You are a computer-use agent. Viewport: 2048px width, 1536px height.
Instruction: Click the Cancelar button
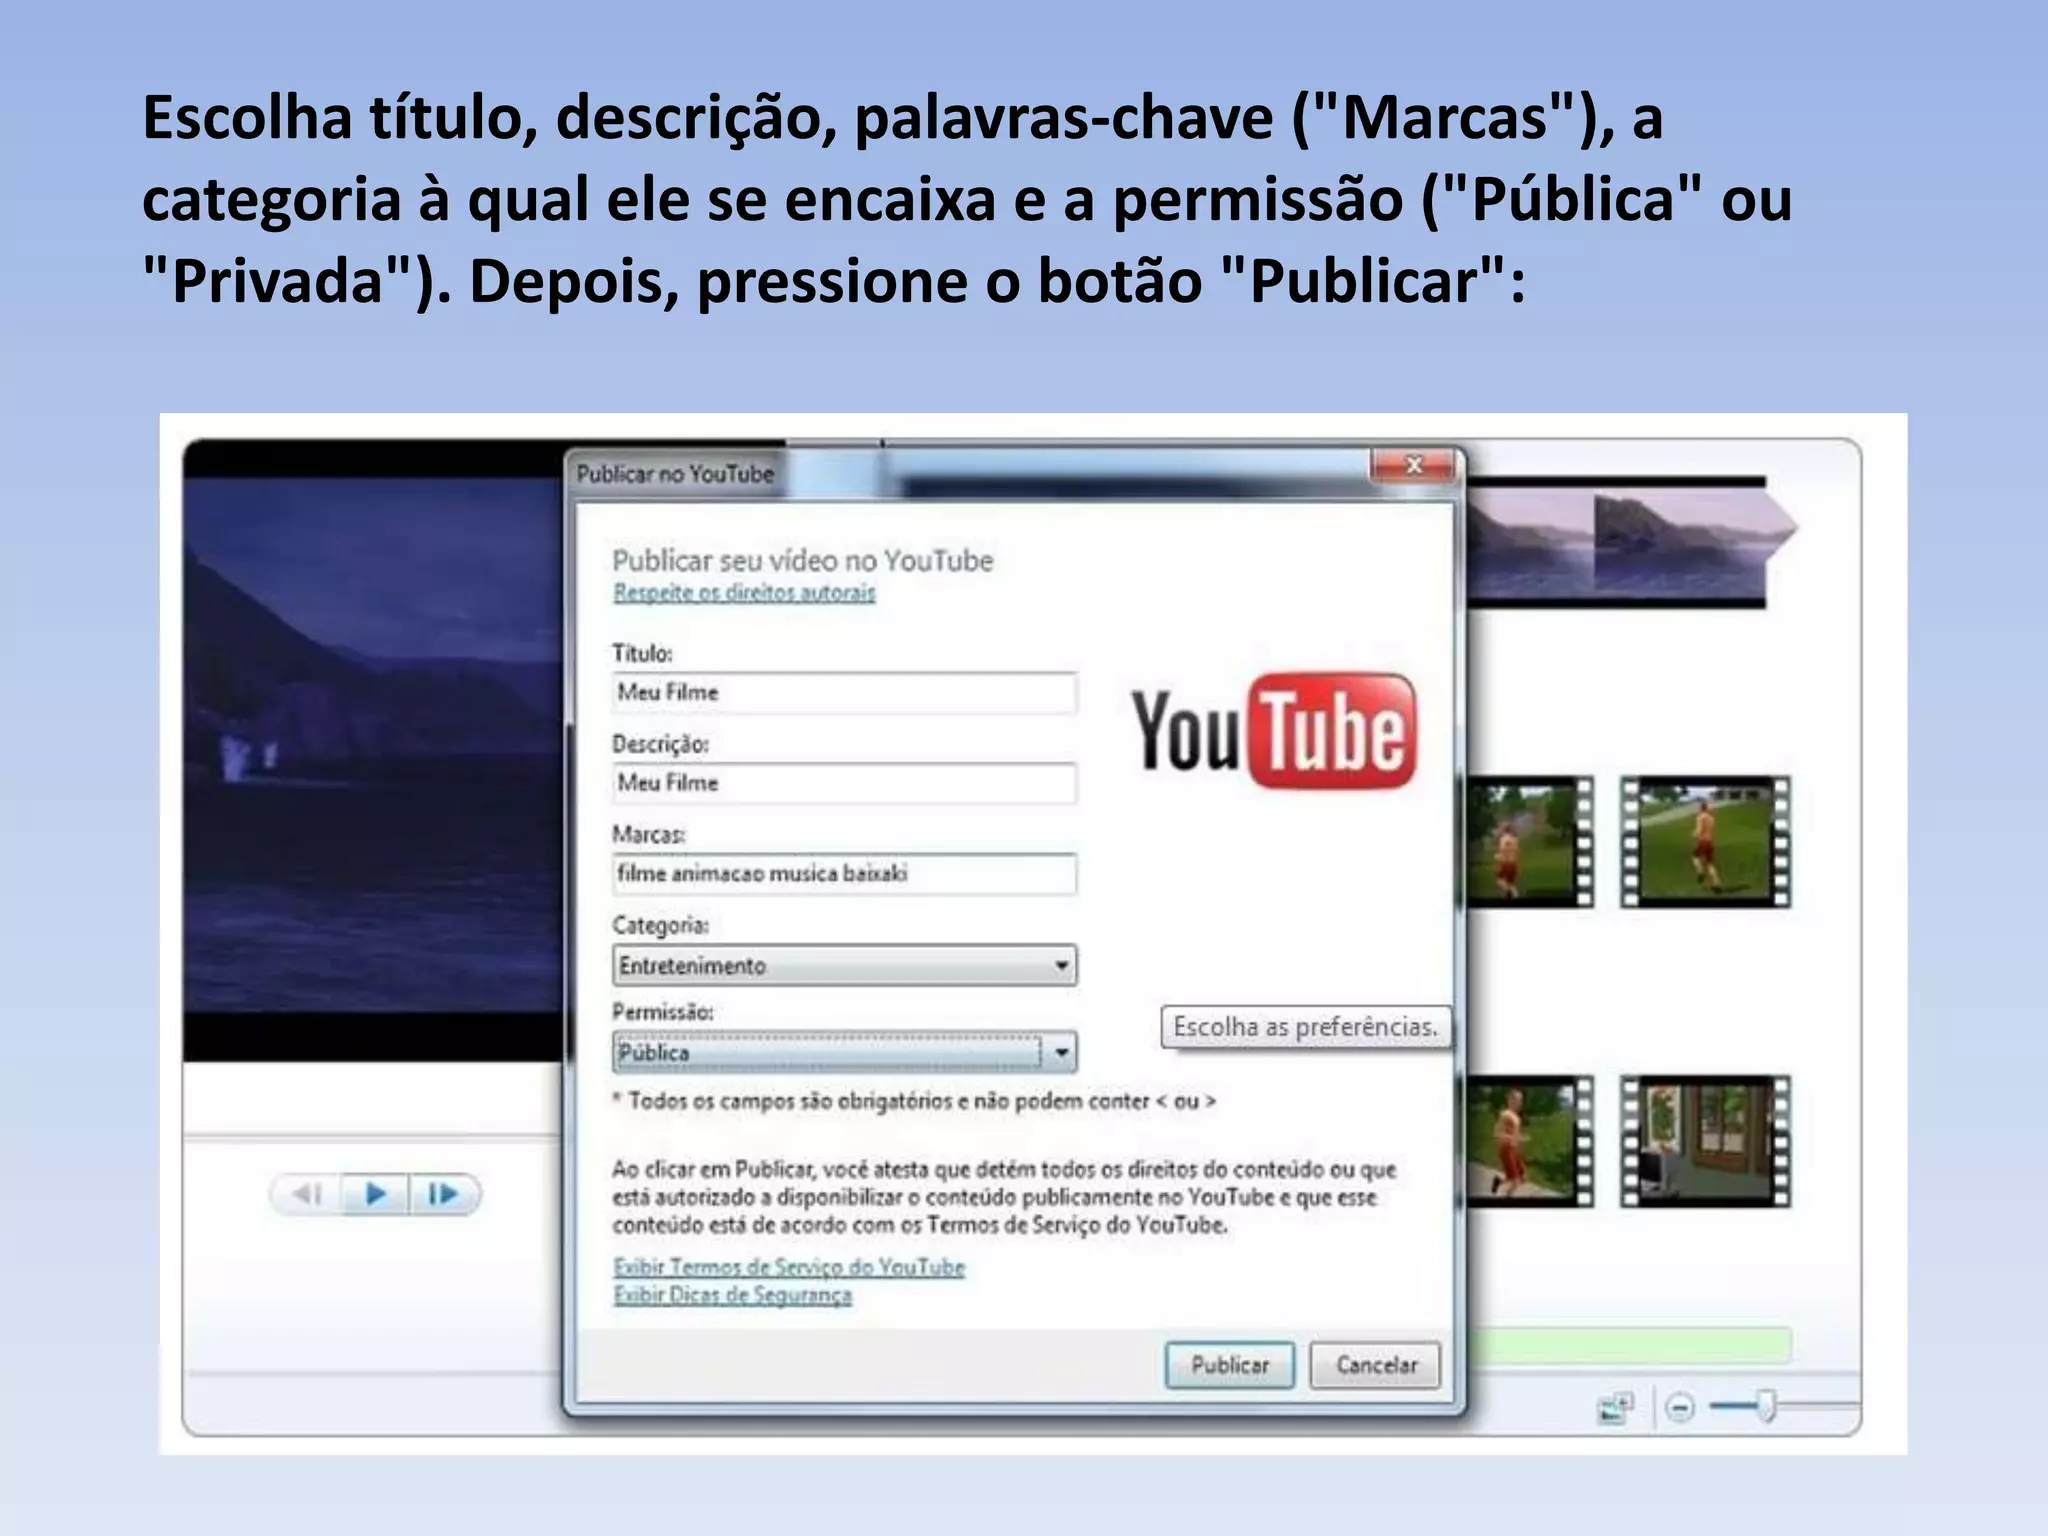pyautogui.click(x=1376, y=1365)
